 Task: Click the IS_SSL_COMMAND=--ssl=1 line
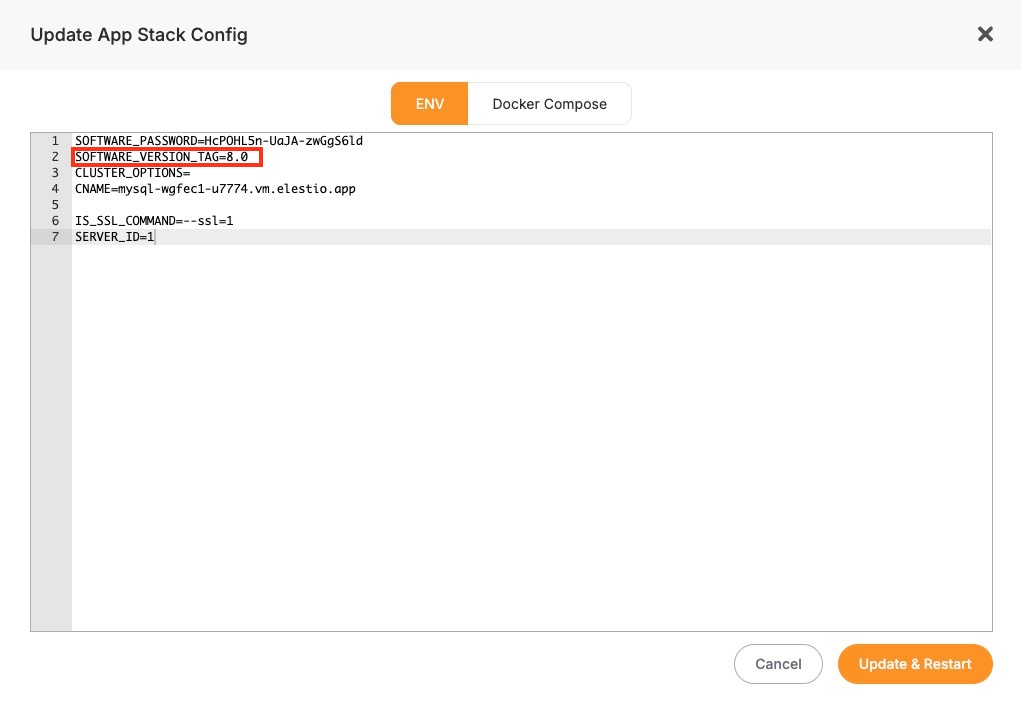pyautogui.click(x=154, y=221)
